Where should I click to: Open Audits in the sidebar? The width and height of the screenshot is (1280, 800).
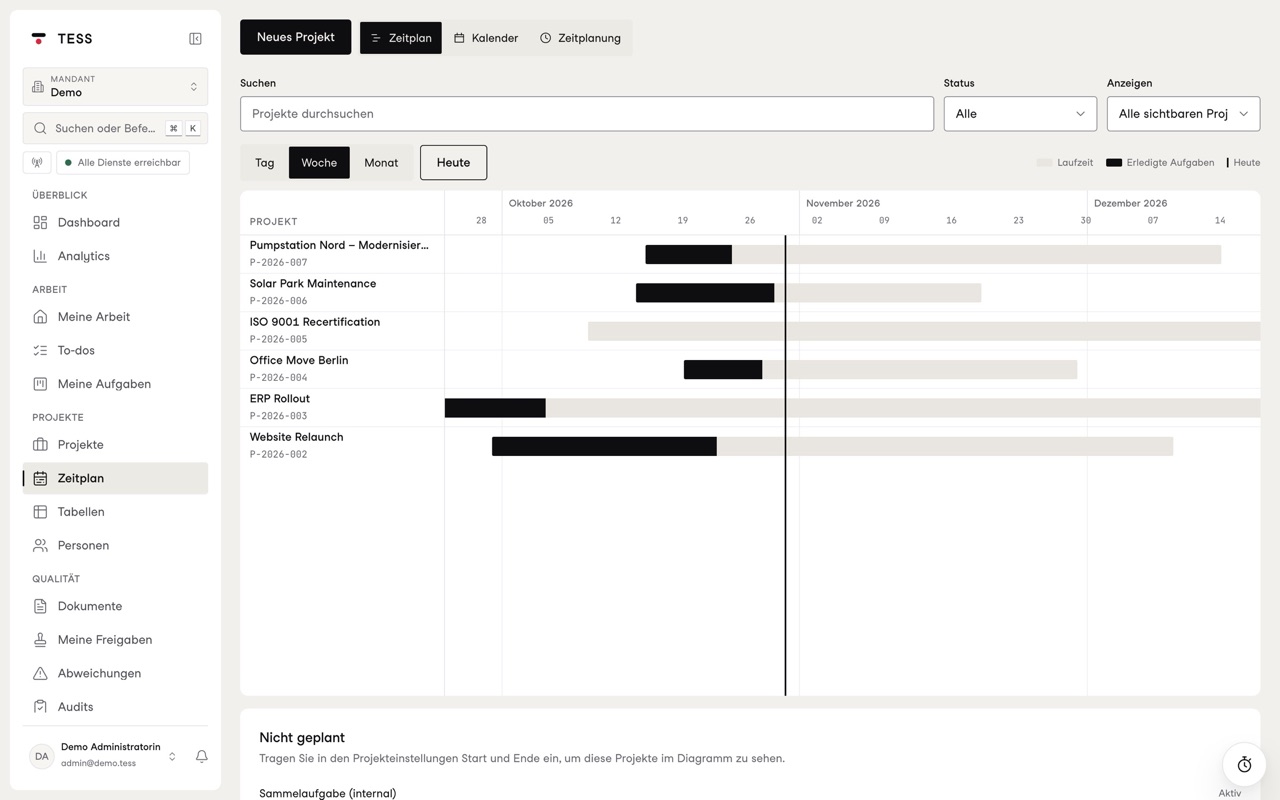click(115, 707)
